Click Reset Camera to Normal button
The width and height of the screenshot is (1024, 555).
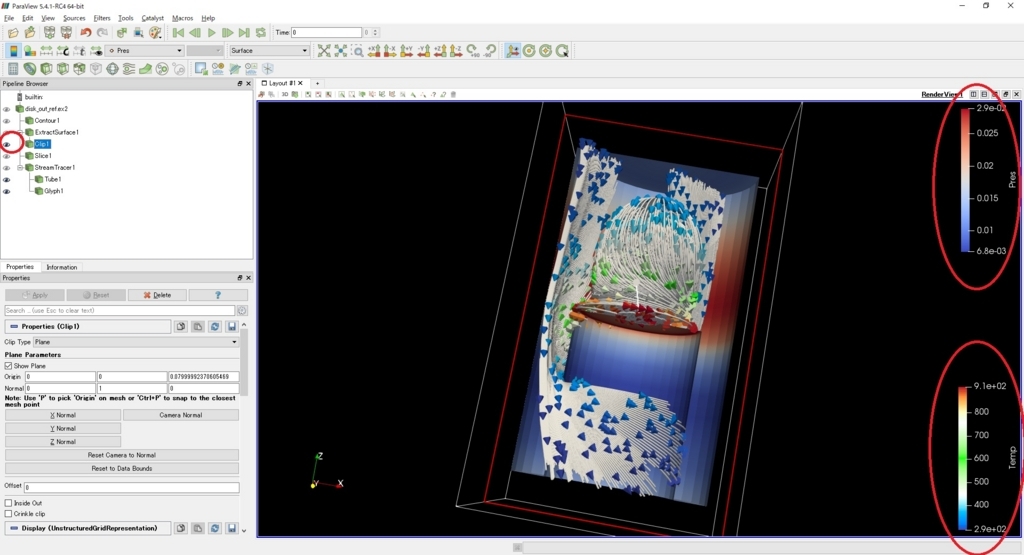pyautogui.click(x=122, y=455)
